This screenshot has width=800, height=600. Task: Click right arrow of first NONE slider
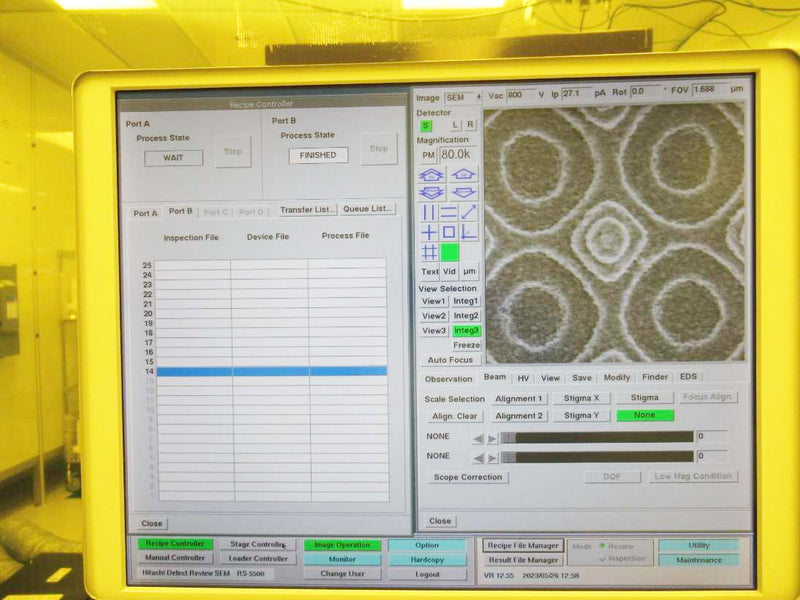coord(492,438)
